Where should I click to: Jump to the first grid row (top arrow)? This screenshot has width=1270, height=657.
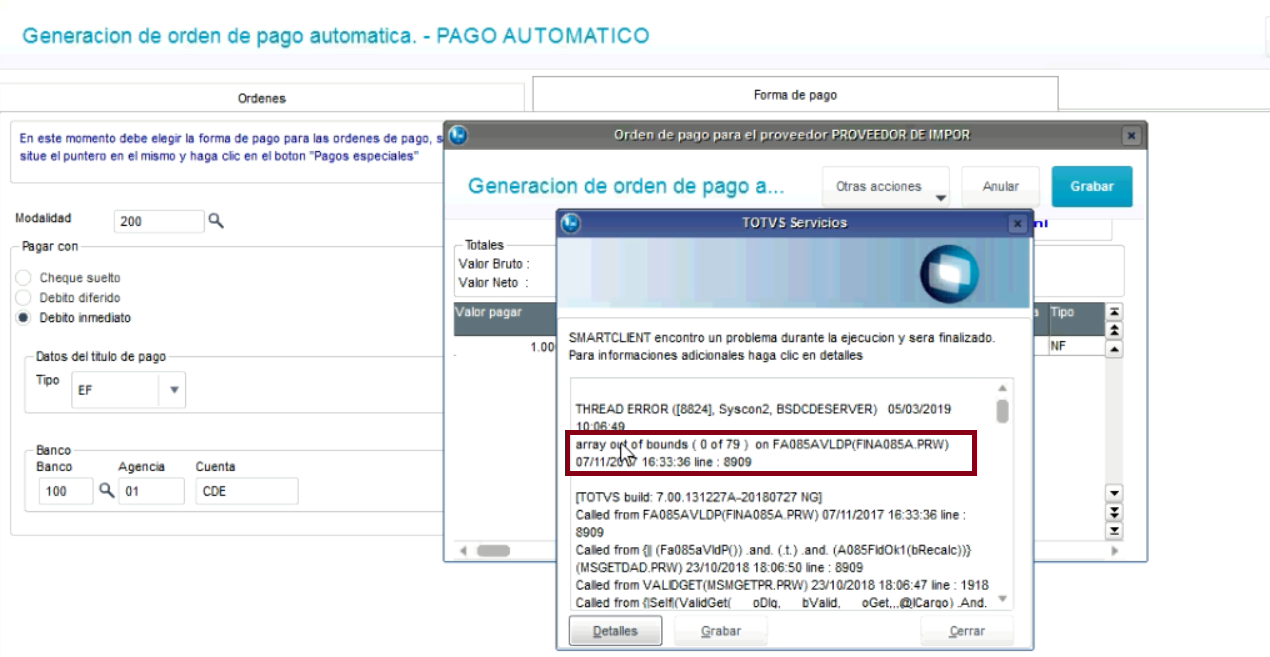point(1116,312)
